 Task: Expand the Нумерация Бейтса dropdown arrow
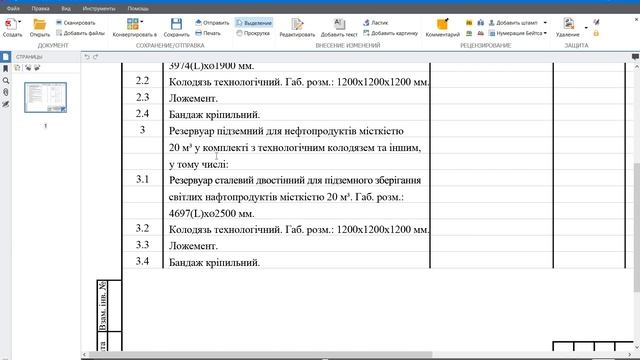click(x=545, y=33)
